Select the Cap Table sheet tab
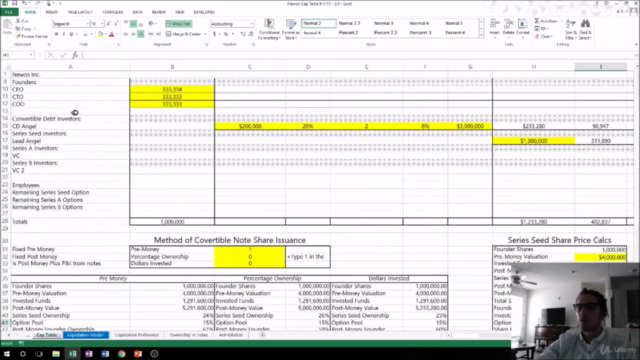The width and height of the screenshot is (640, 360). point(46,335)
